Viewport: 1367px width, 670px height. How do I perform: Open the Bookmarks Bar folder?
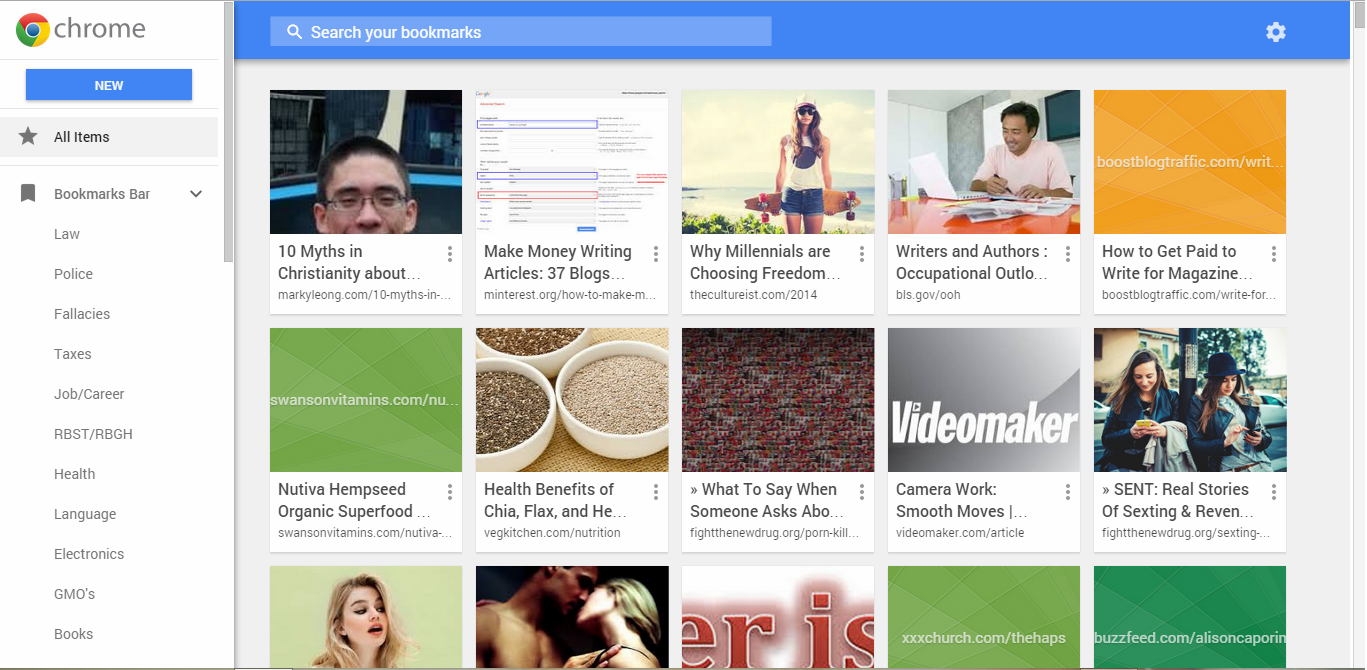coord(102,194)
